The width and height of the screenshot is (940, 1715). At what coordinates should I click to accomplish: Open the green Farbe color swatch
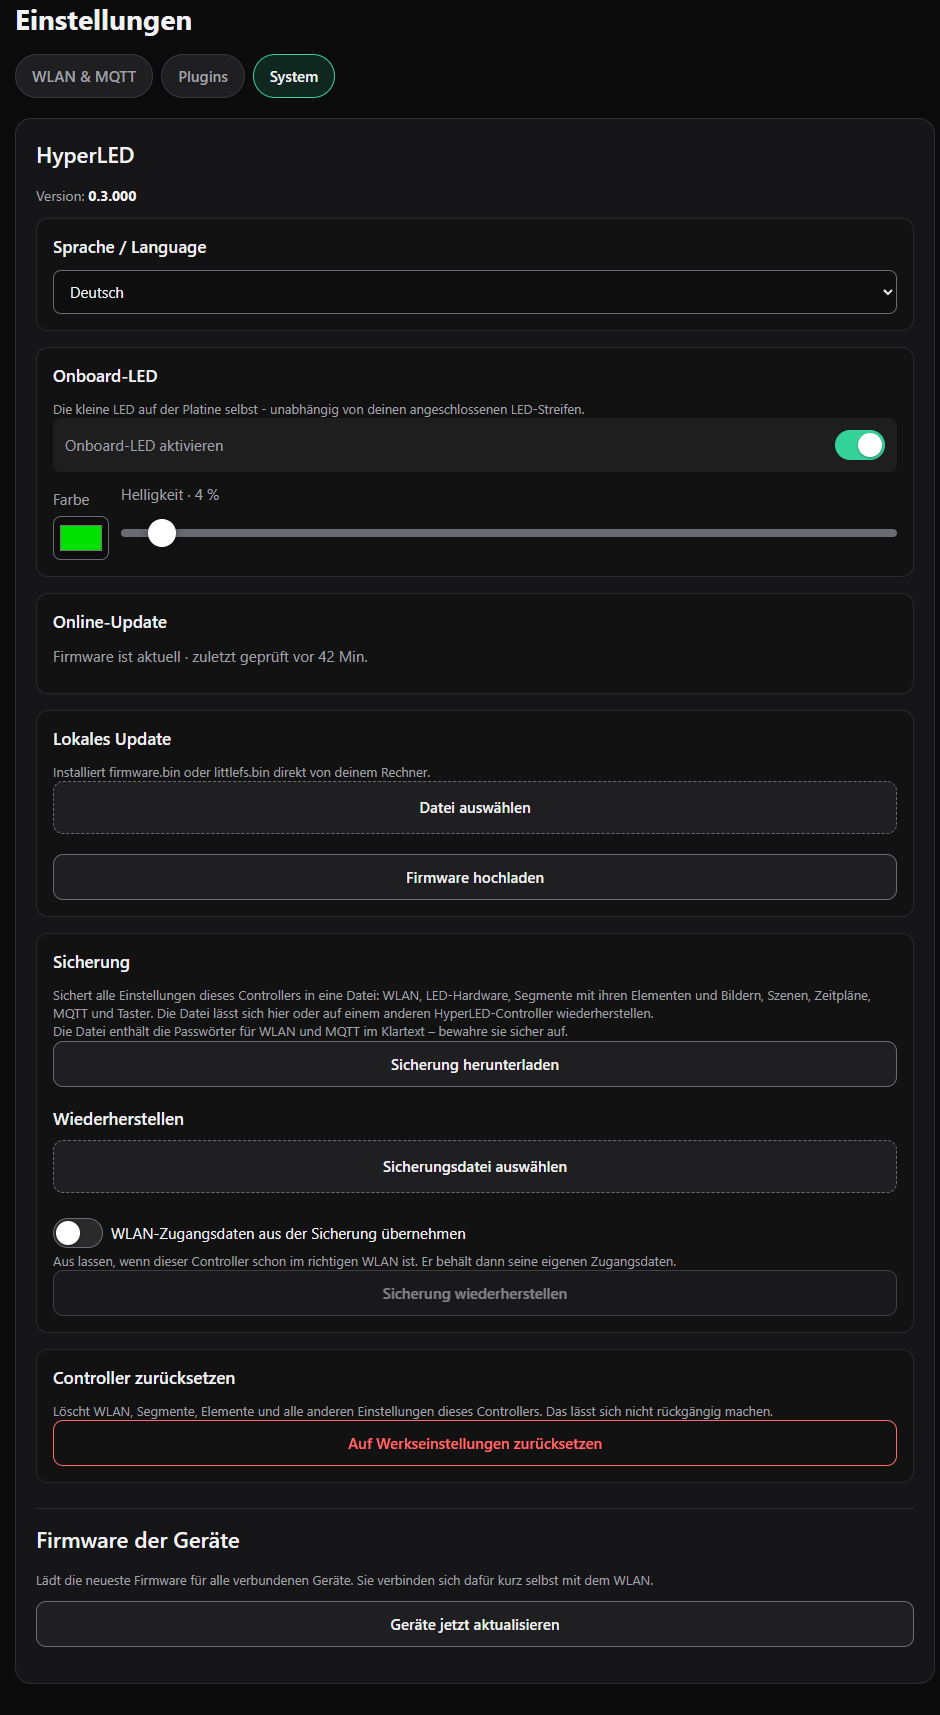click(81, 538)
